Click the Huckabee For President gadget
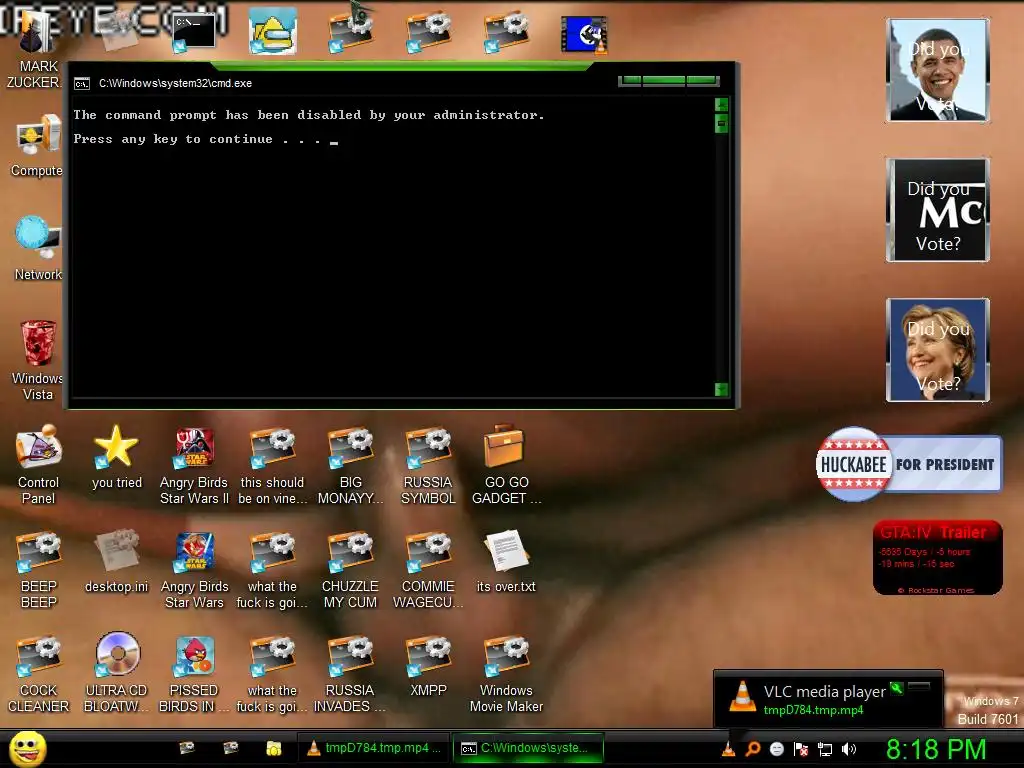 [x=908, y=464]
